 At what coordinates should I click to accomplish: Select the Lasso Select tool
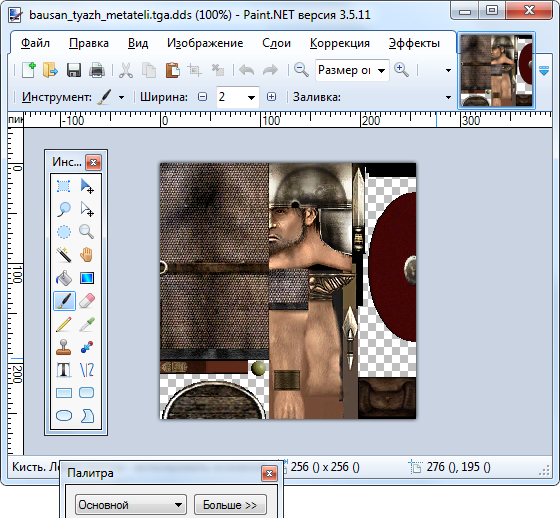[64, 209]
